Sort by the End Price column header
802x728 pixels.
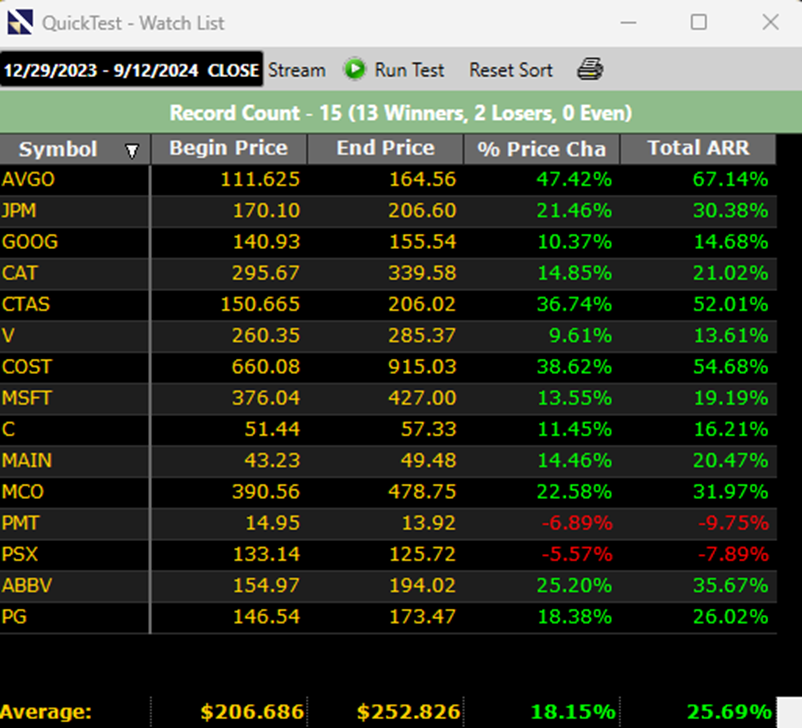(x=385, y=149)
